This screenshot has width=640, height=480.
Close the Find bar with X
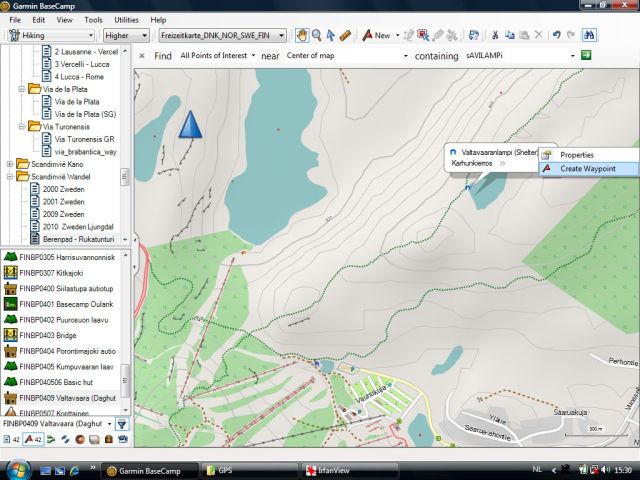(142, 56)
